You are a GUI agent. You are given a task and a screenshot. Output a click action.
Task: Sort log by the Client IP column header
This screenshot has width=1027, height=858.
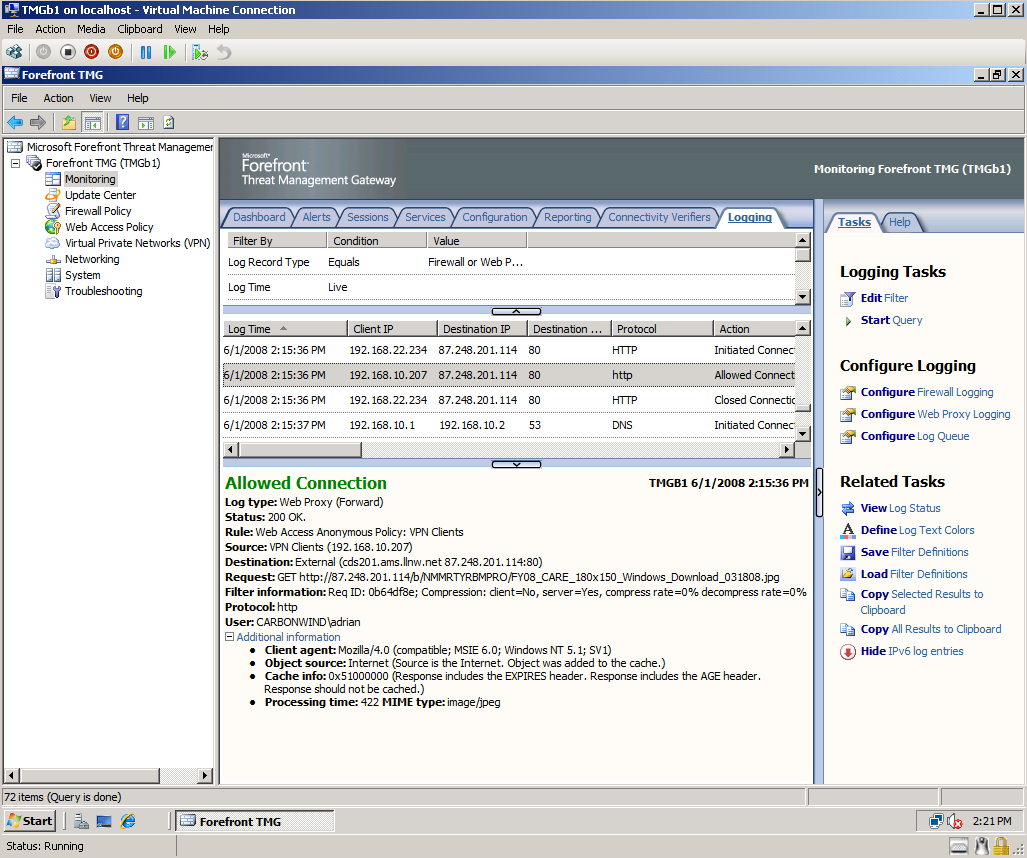[x=392, y=329]
